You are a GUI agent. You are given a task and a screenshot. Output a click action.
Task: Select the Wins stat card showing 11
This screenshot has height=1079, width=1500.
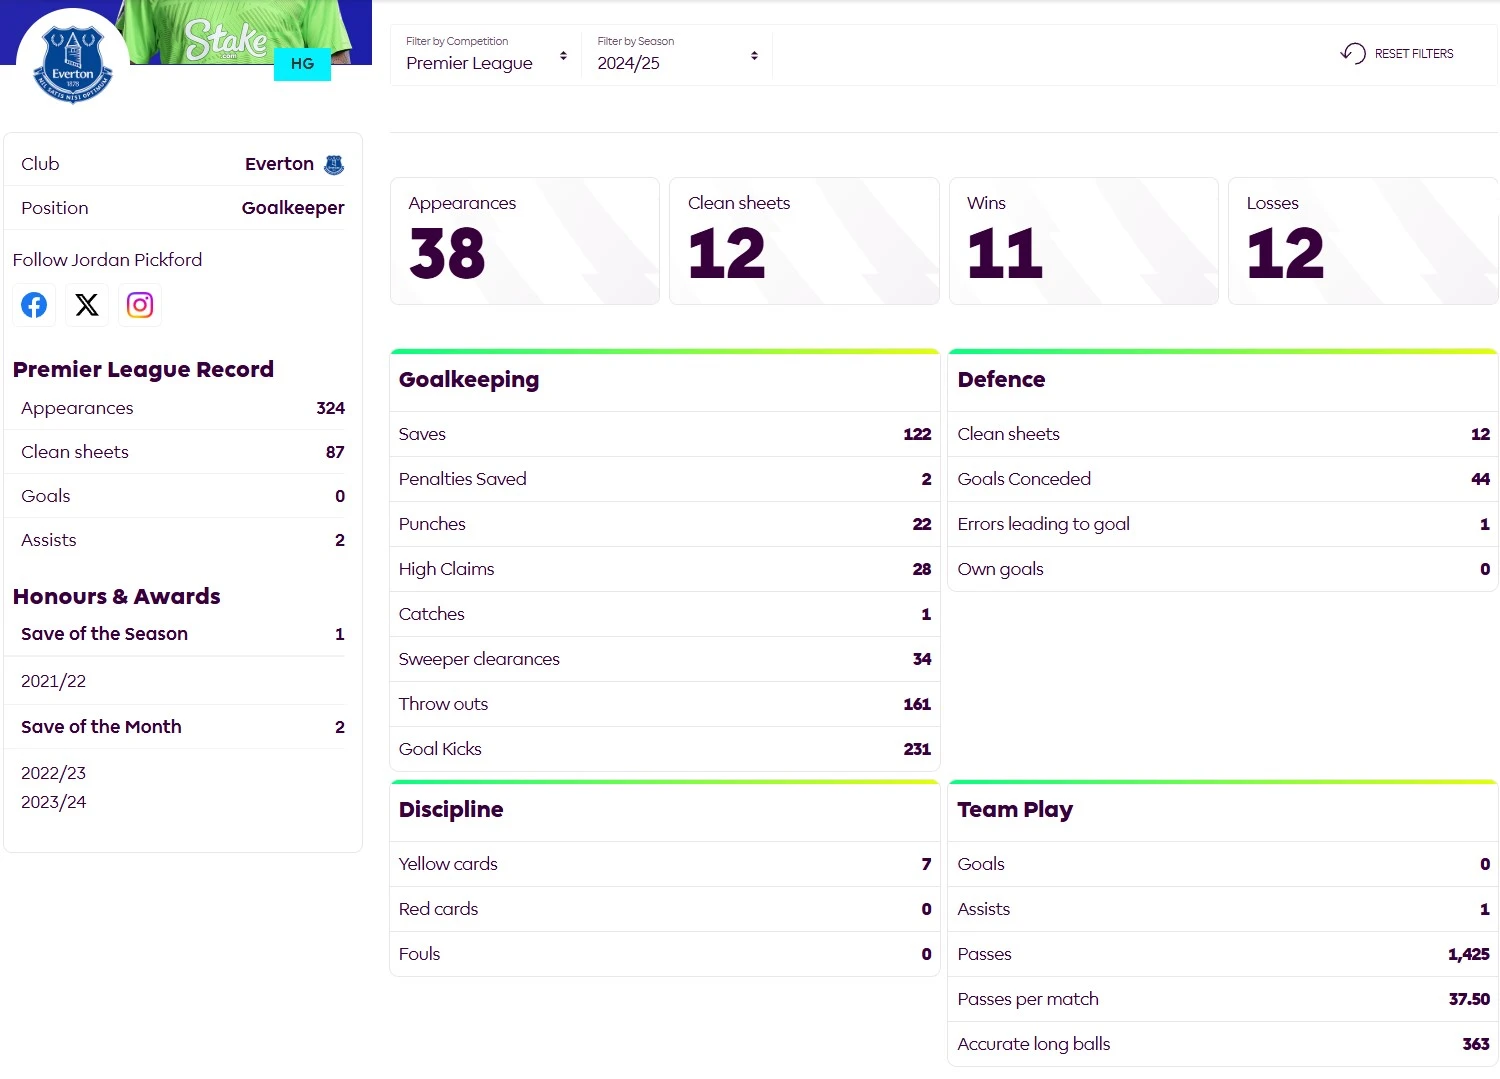tap(1083, 241)
